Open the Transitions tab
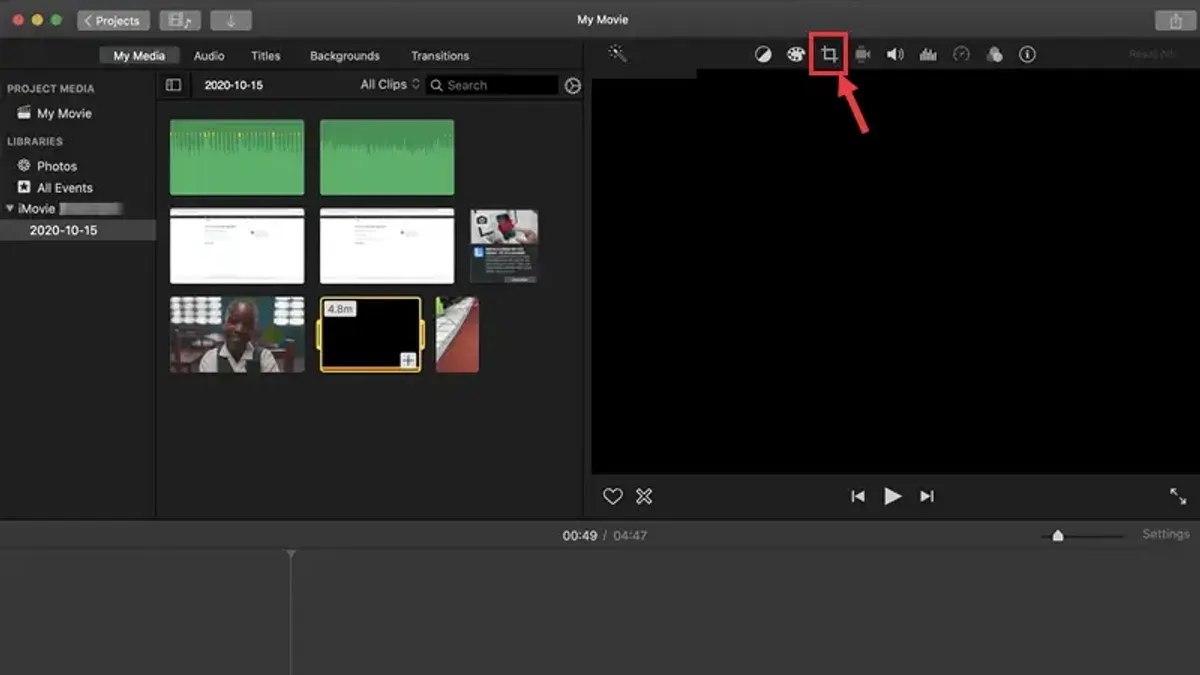The image size is (1200, 675). 440,56
